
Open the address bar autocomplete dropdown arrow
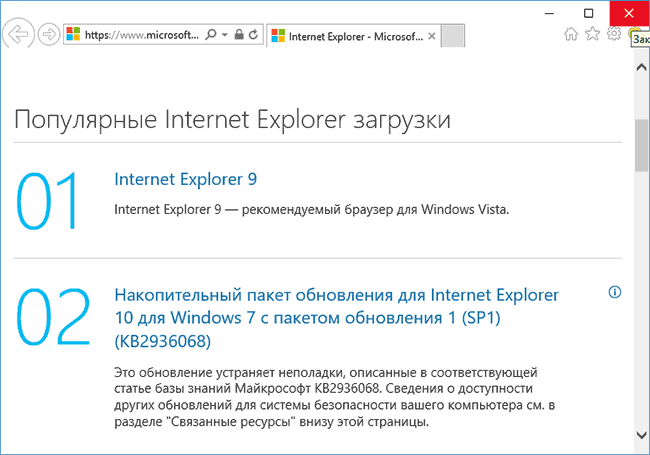[x=225, y=34]
